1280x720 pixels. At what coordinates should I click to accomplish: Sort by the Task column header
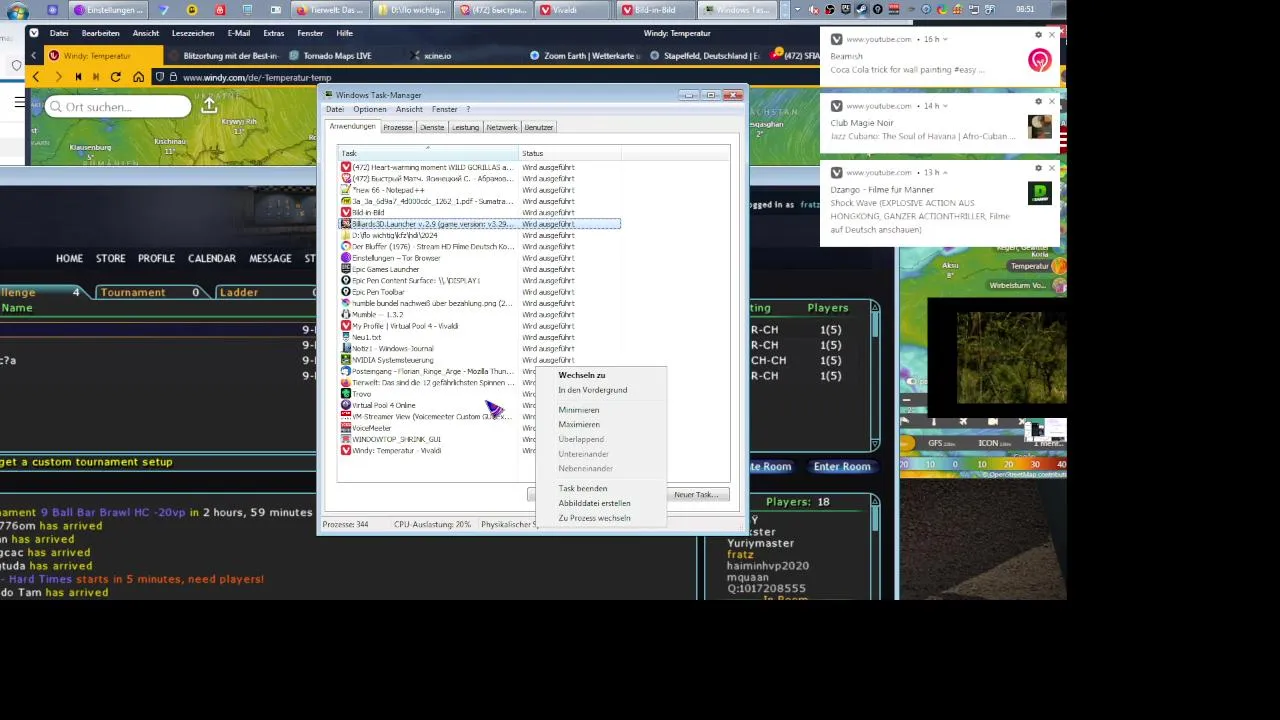coord(428,153)
